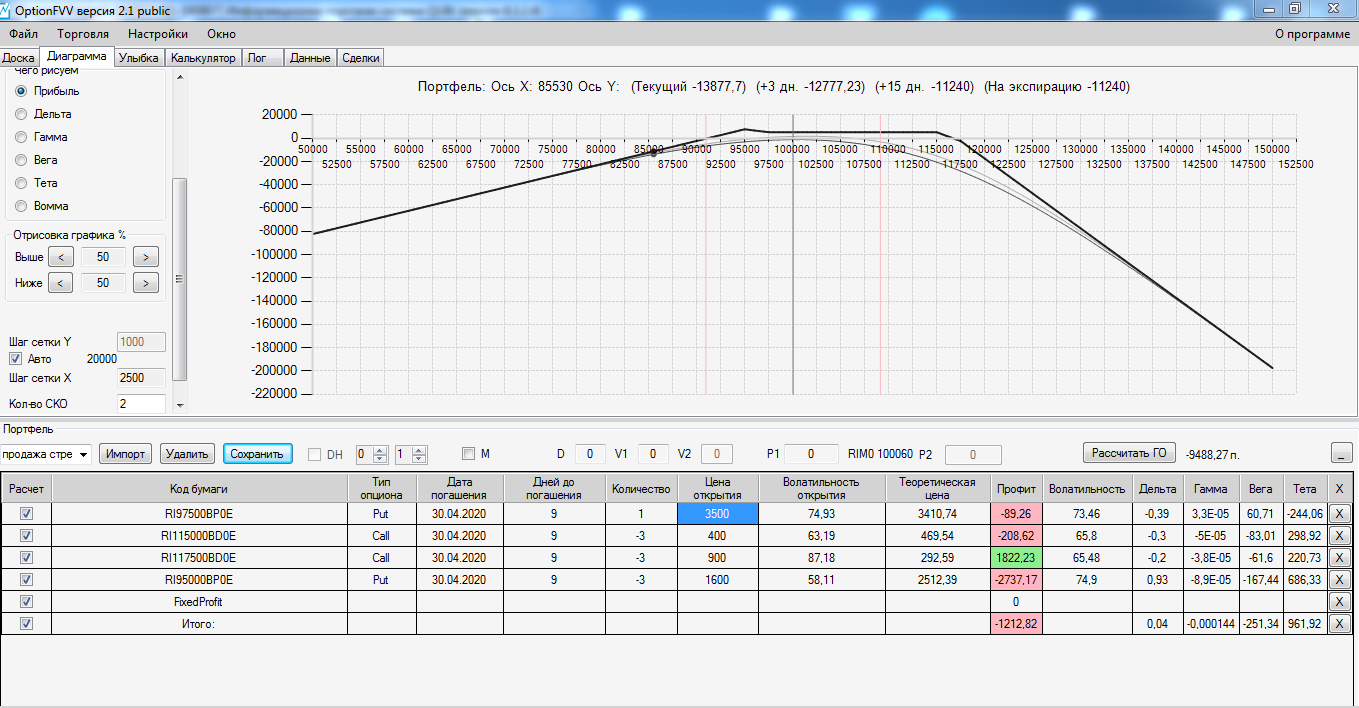Image resolution: width=1359 pixels, height=708 pixels.
Task: Switch to the Калькулятор tab
Action: pos(203,58)
